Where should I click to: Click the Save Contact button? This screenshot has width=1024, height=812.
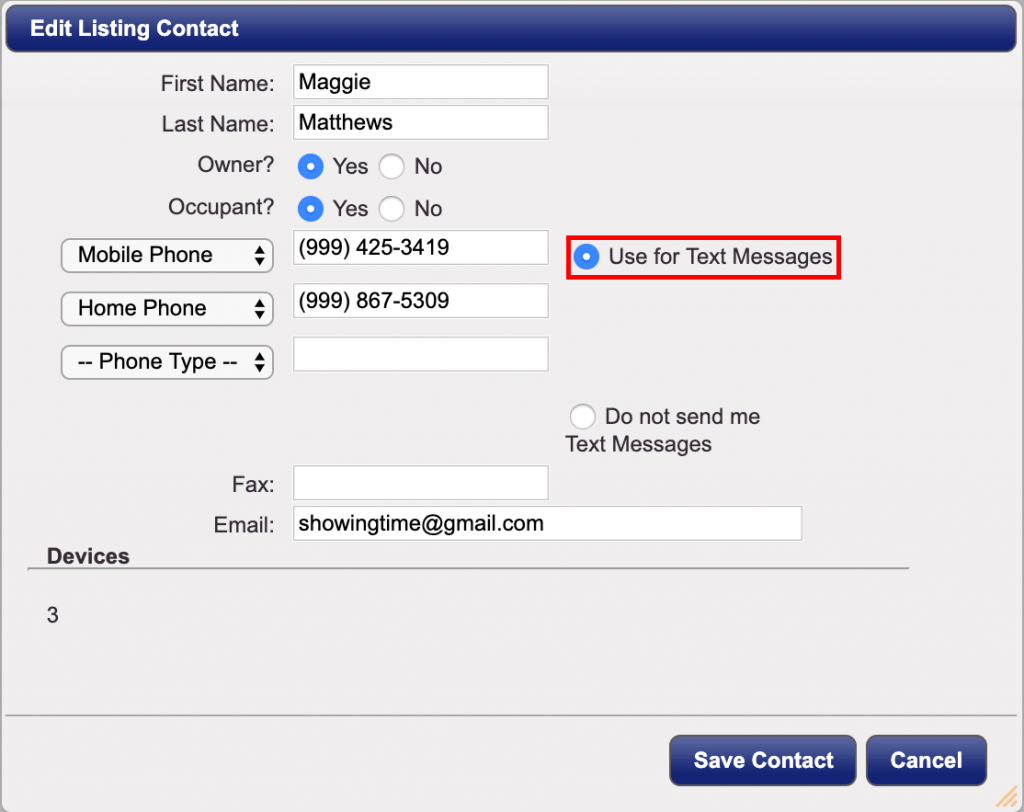coord(762,760)
